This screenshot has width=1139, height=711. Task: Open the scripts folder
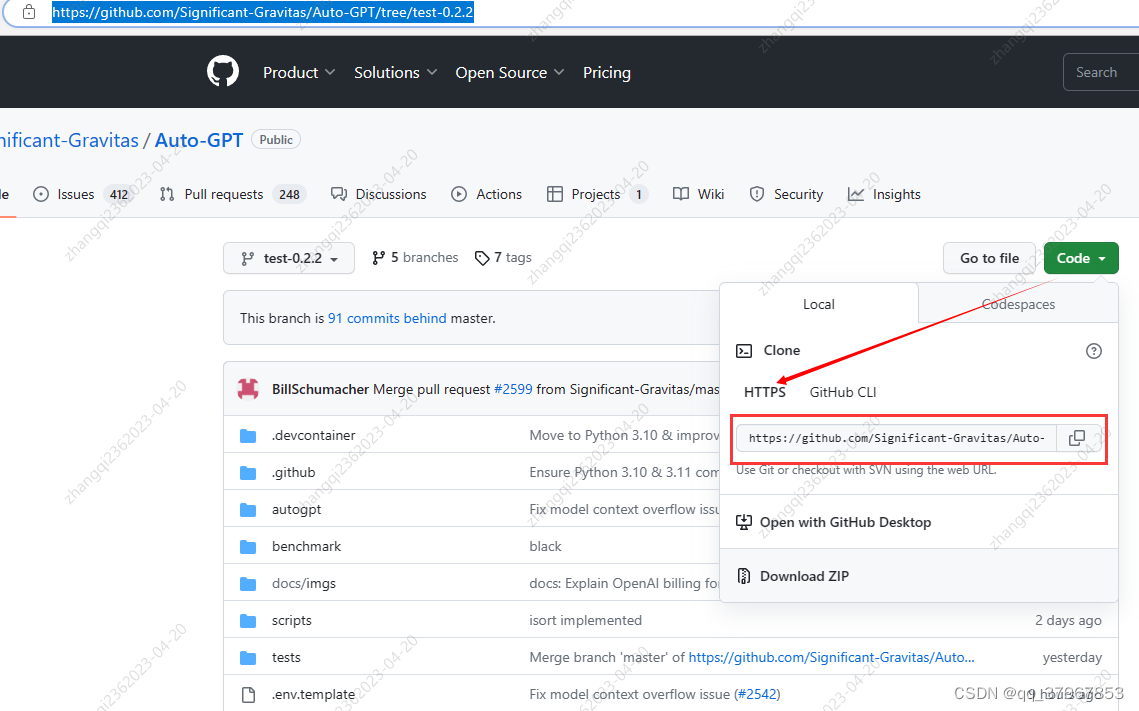click(291, 620)
